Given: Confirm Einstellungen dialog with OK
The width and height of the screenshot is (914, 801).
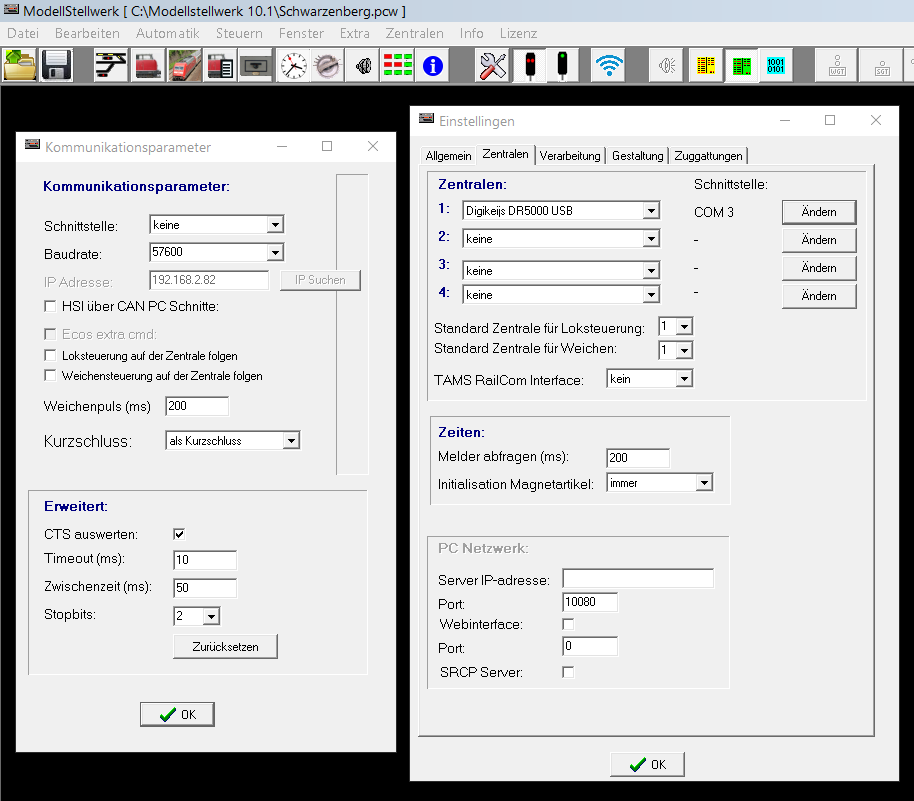Looking at the screenshot, I should coord(647,764).
